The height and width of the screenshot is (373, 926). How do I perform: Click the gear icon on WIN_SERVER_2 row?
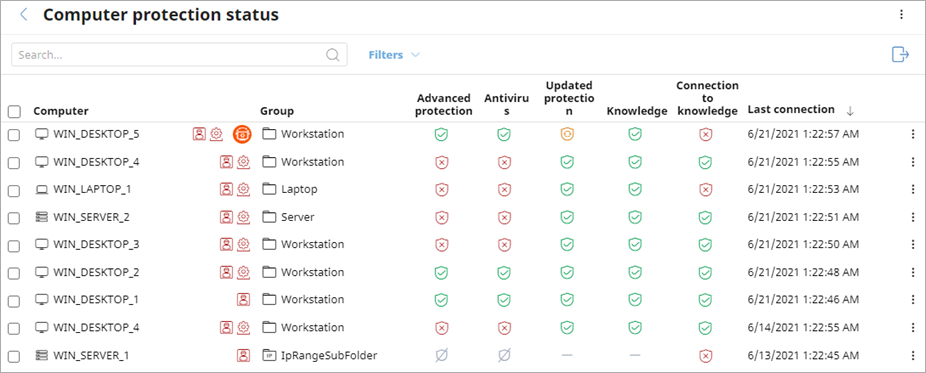pos(243,217)
